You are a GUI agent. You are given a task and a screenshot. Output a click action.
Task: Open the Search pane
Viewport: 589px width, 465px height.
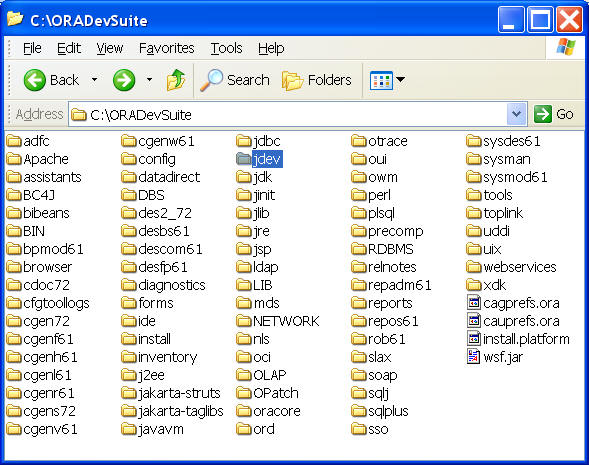tap(235, 80)
